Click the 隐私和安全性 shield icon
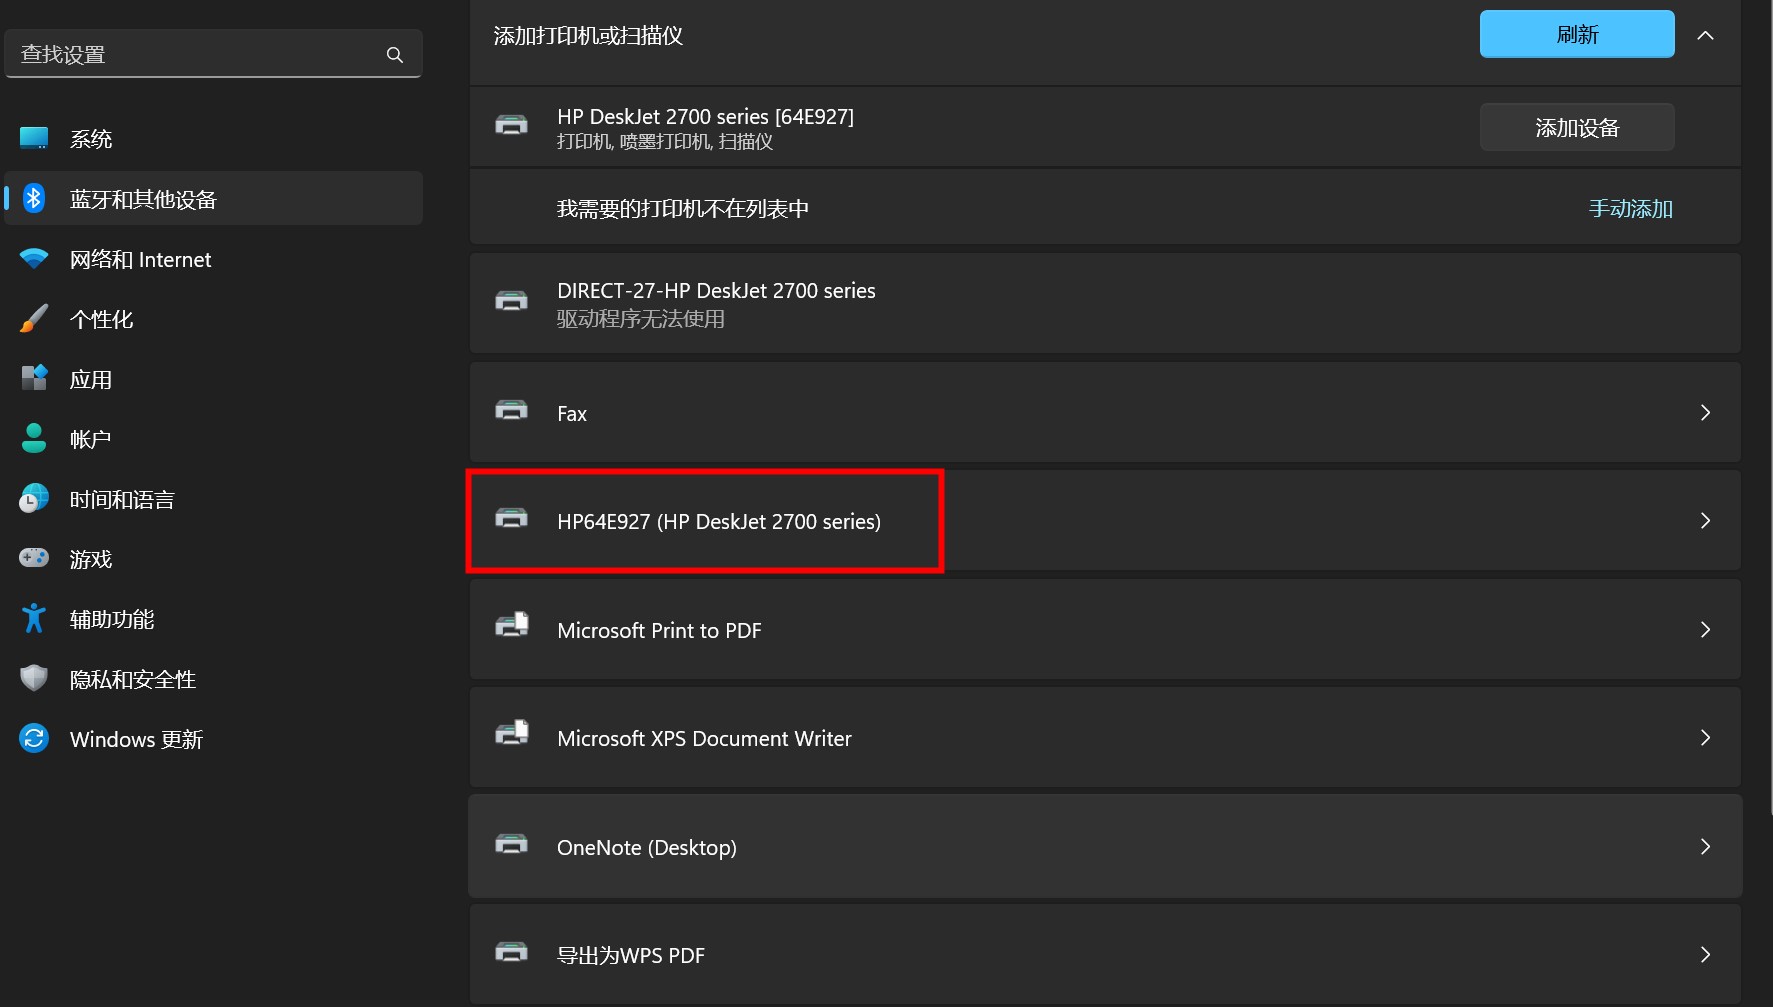1773x1007 pixels. [x=34, y=678]
